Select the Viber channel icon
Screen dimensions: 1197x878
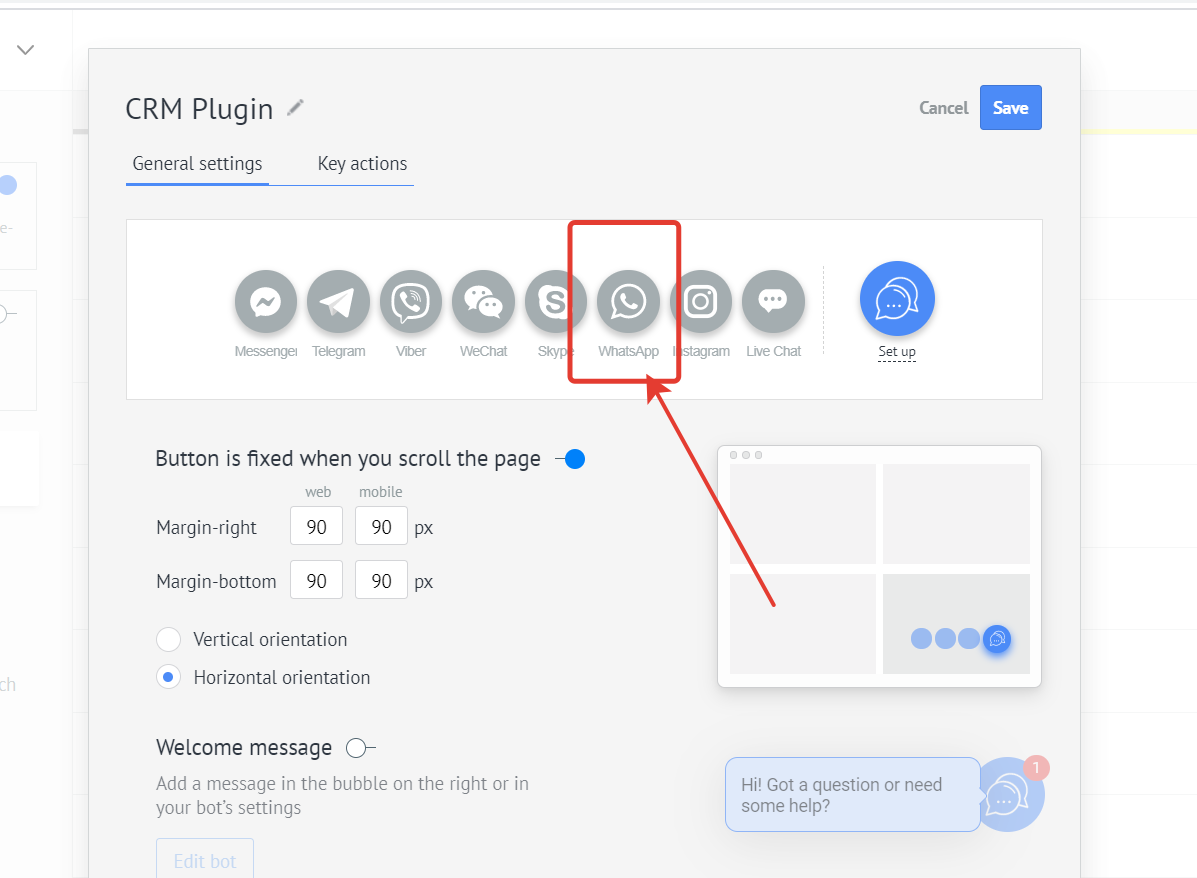tap(411, 302)
